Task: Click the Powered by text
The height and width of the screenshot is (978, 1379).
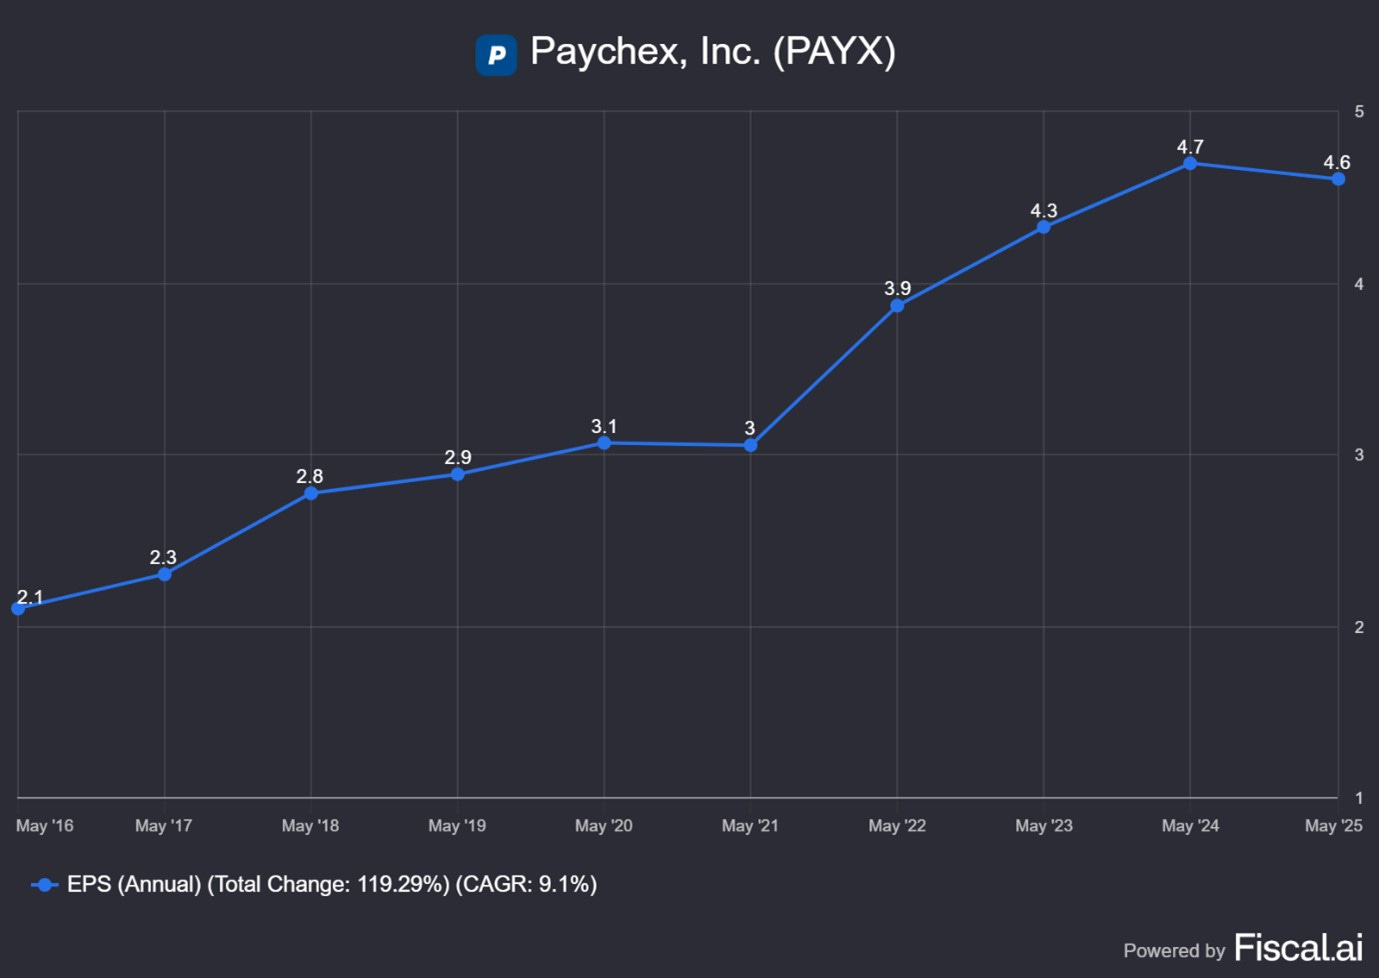Action: (1174, 951)
